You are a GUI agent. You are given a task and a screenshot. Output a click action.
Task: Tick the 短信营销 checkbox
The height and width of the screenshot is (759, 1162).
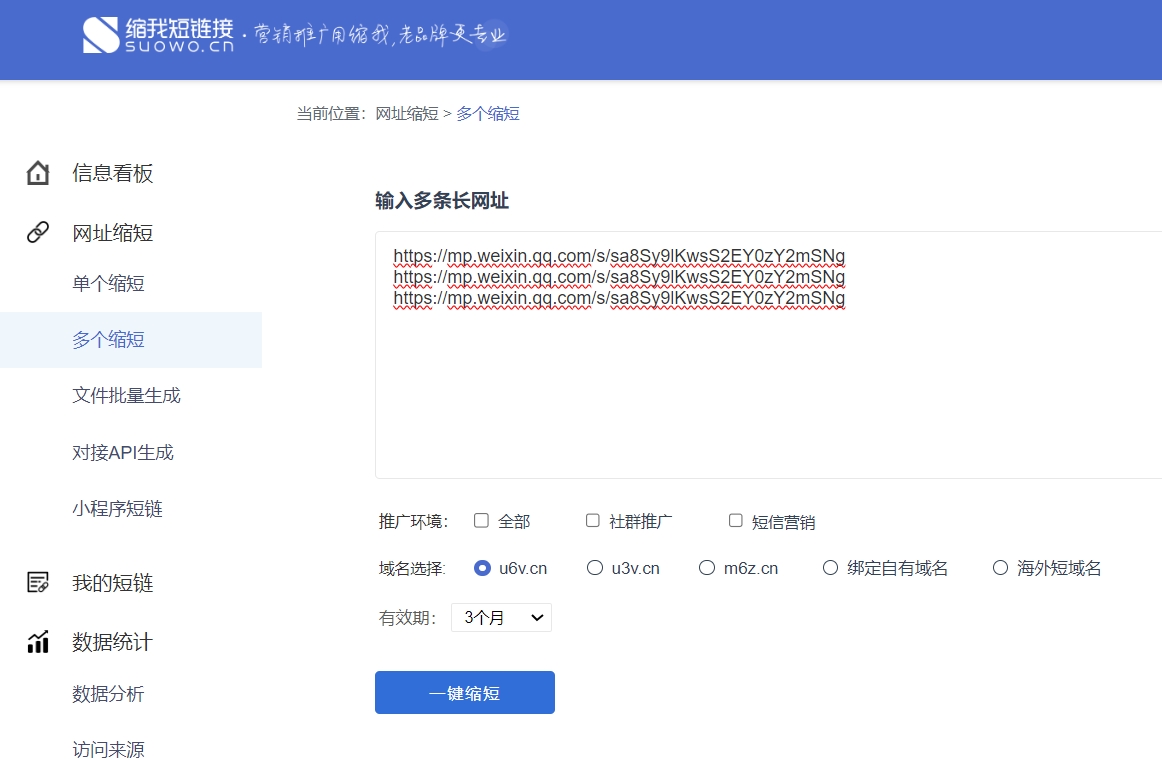736,521
